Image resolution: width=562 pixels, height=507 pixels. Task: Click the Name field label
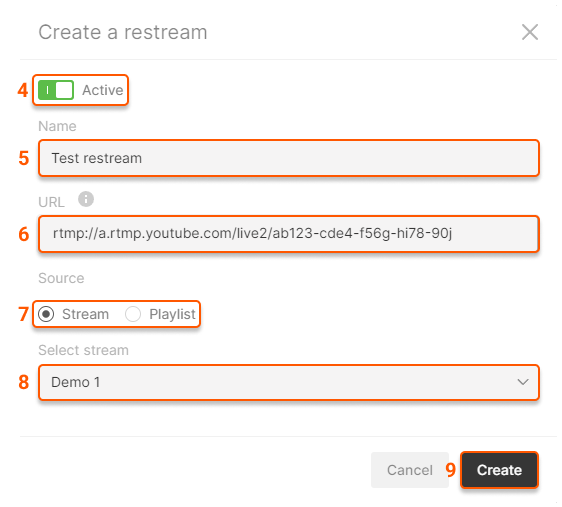point(57,126)
